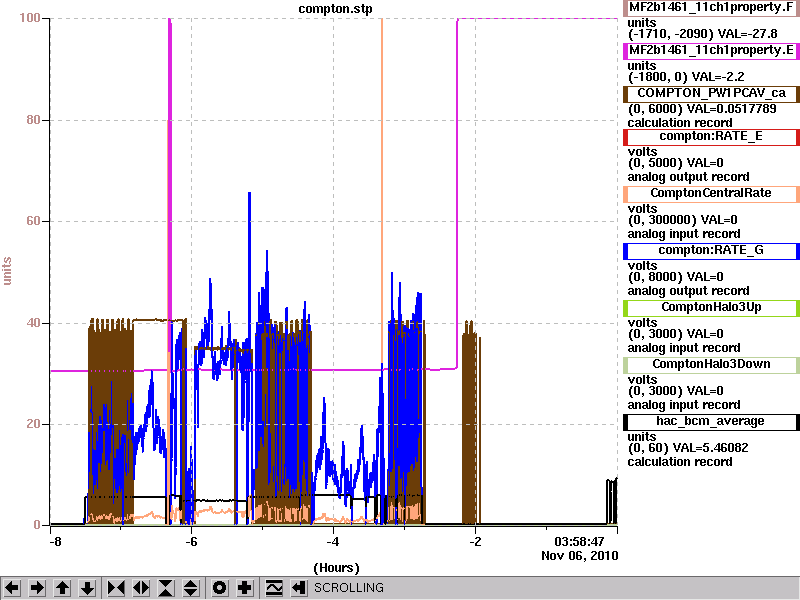Click the vertical zoom-out up-down triangles icon

191,588
